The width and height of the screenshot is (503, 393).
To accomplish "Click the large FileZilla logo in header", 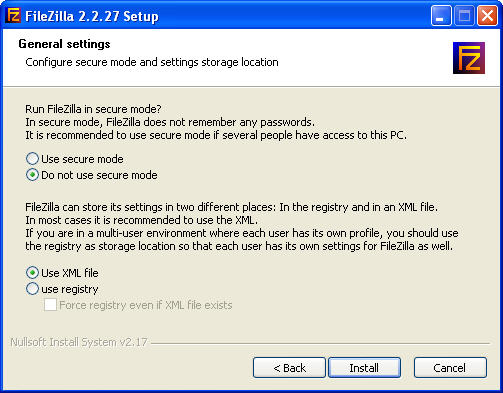I will (x=469, y=58).
